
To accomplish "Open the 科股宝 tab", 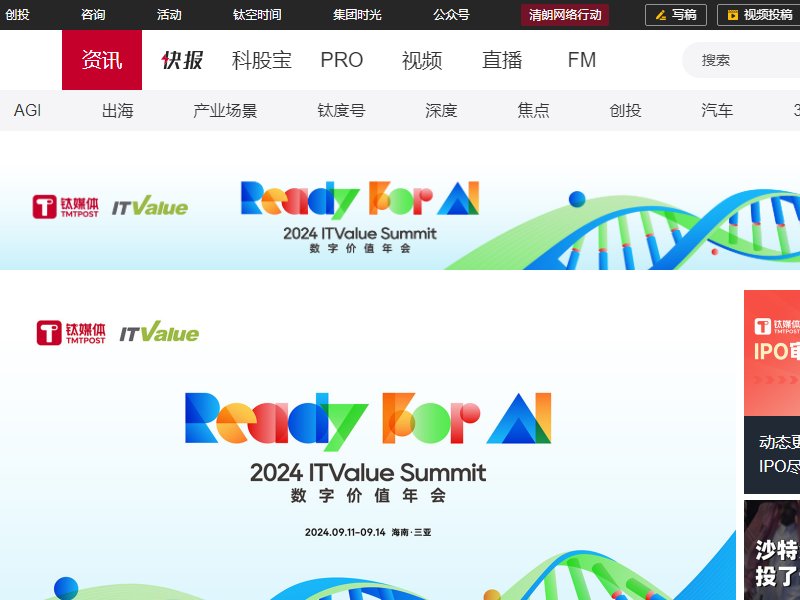I will coord(262,60).
